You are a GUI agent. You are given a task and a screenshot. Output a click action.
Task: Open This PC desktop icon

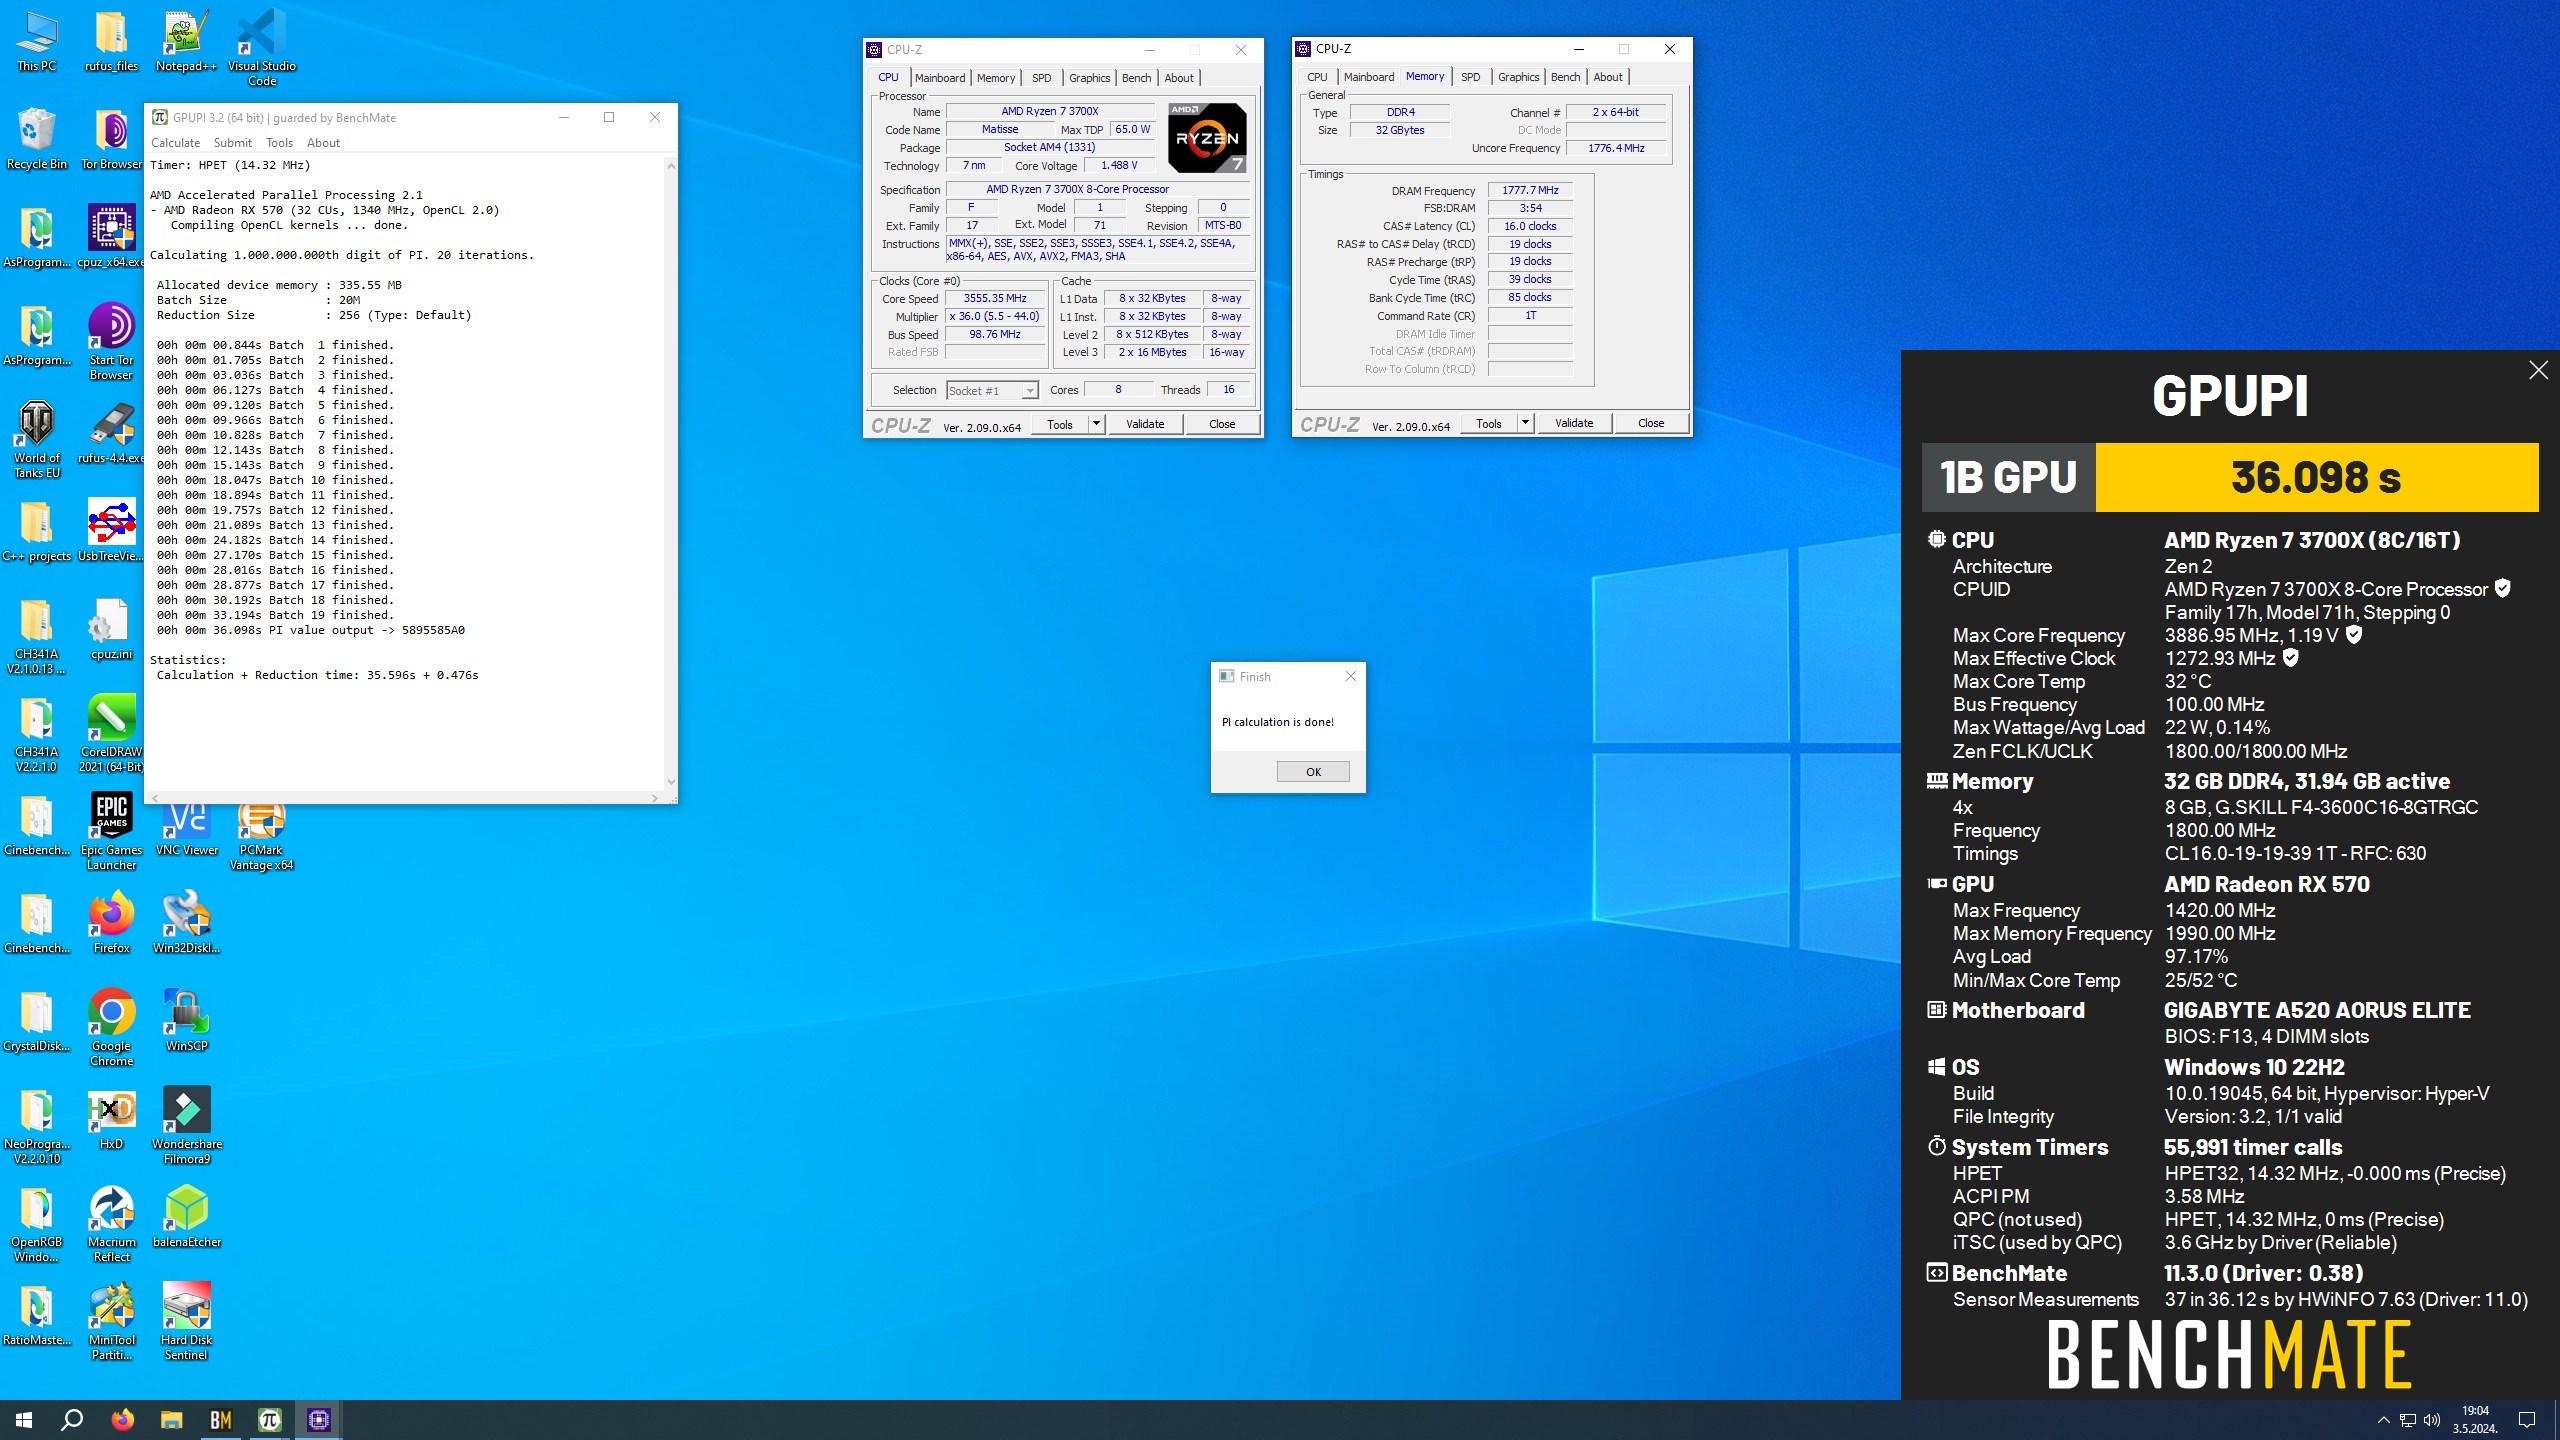37,42
